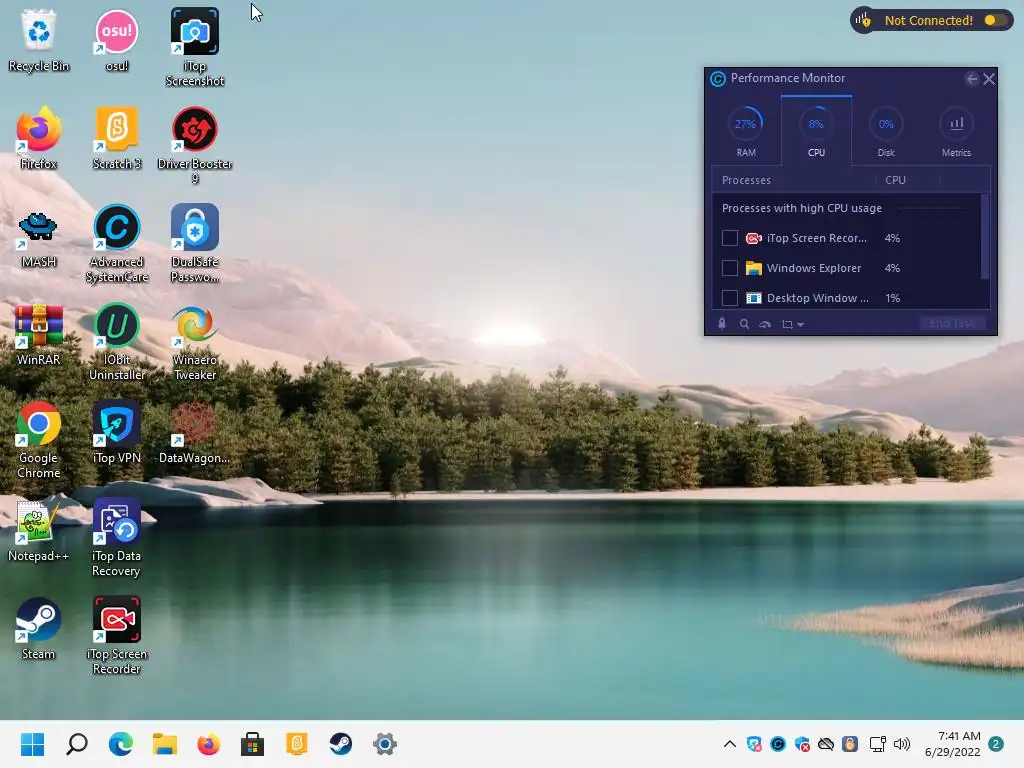Open Steam from the taskbar
This screenshot has height=768, width=1024.
click(x=340, y=744)
